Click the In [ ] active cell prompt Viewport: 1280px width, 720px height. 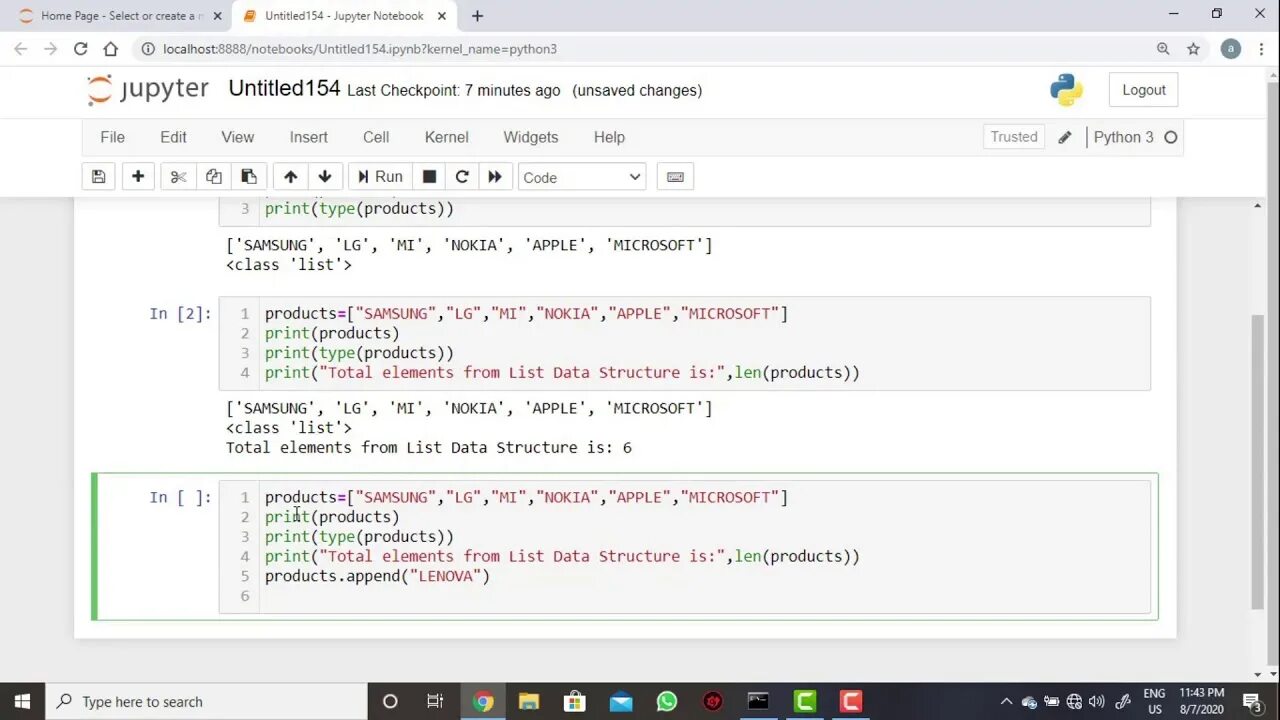[180, 497]
